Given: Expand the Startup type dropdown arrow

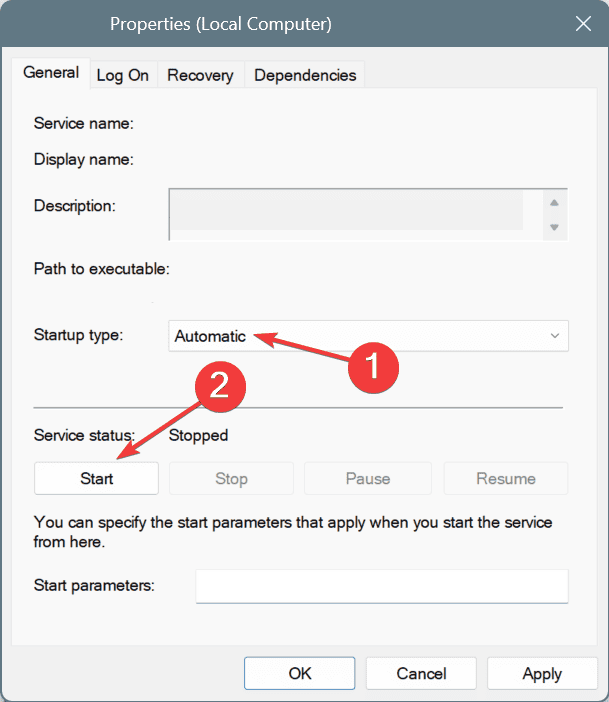Looking at the screenshot, I should tap(555, 336).
